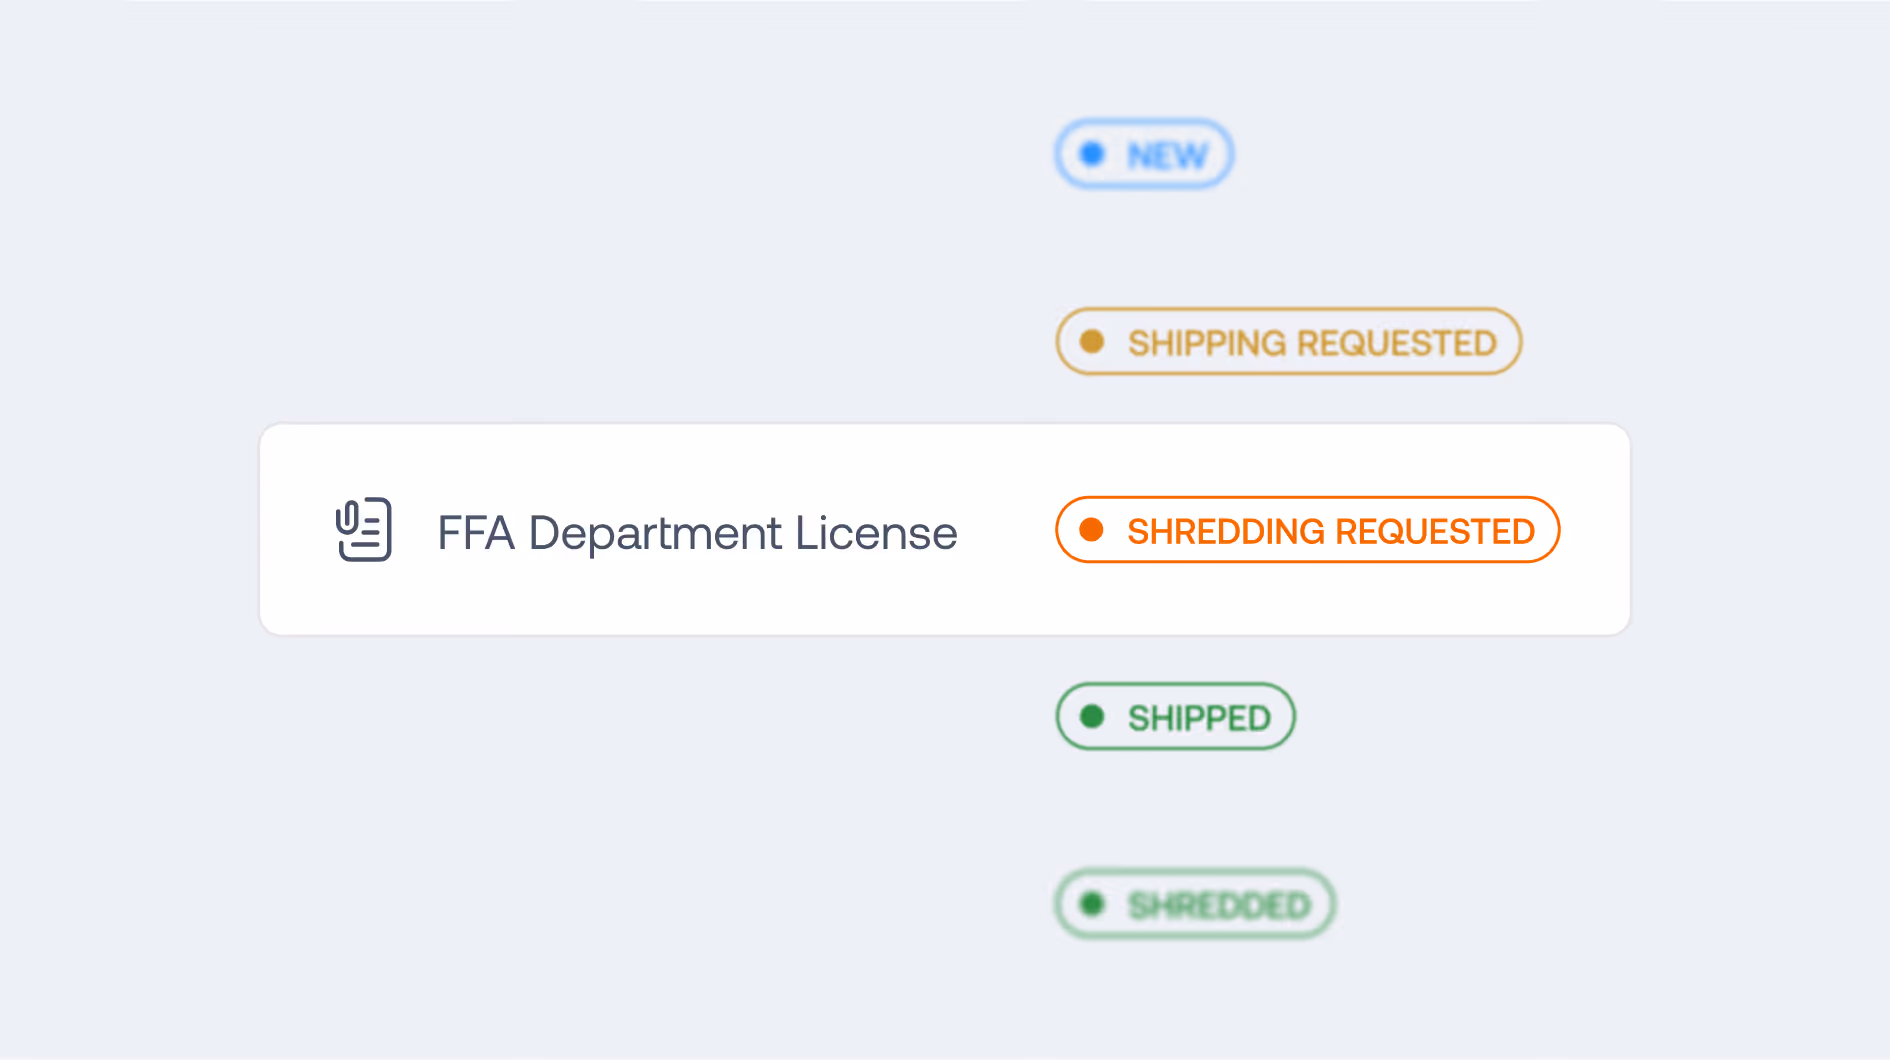Viewport: 1890px width, 1060px height.
Task: Click the SHREDDING REQUESTED status badge
Action: (x=1308, y=530)
